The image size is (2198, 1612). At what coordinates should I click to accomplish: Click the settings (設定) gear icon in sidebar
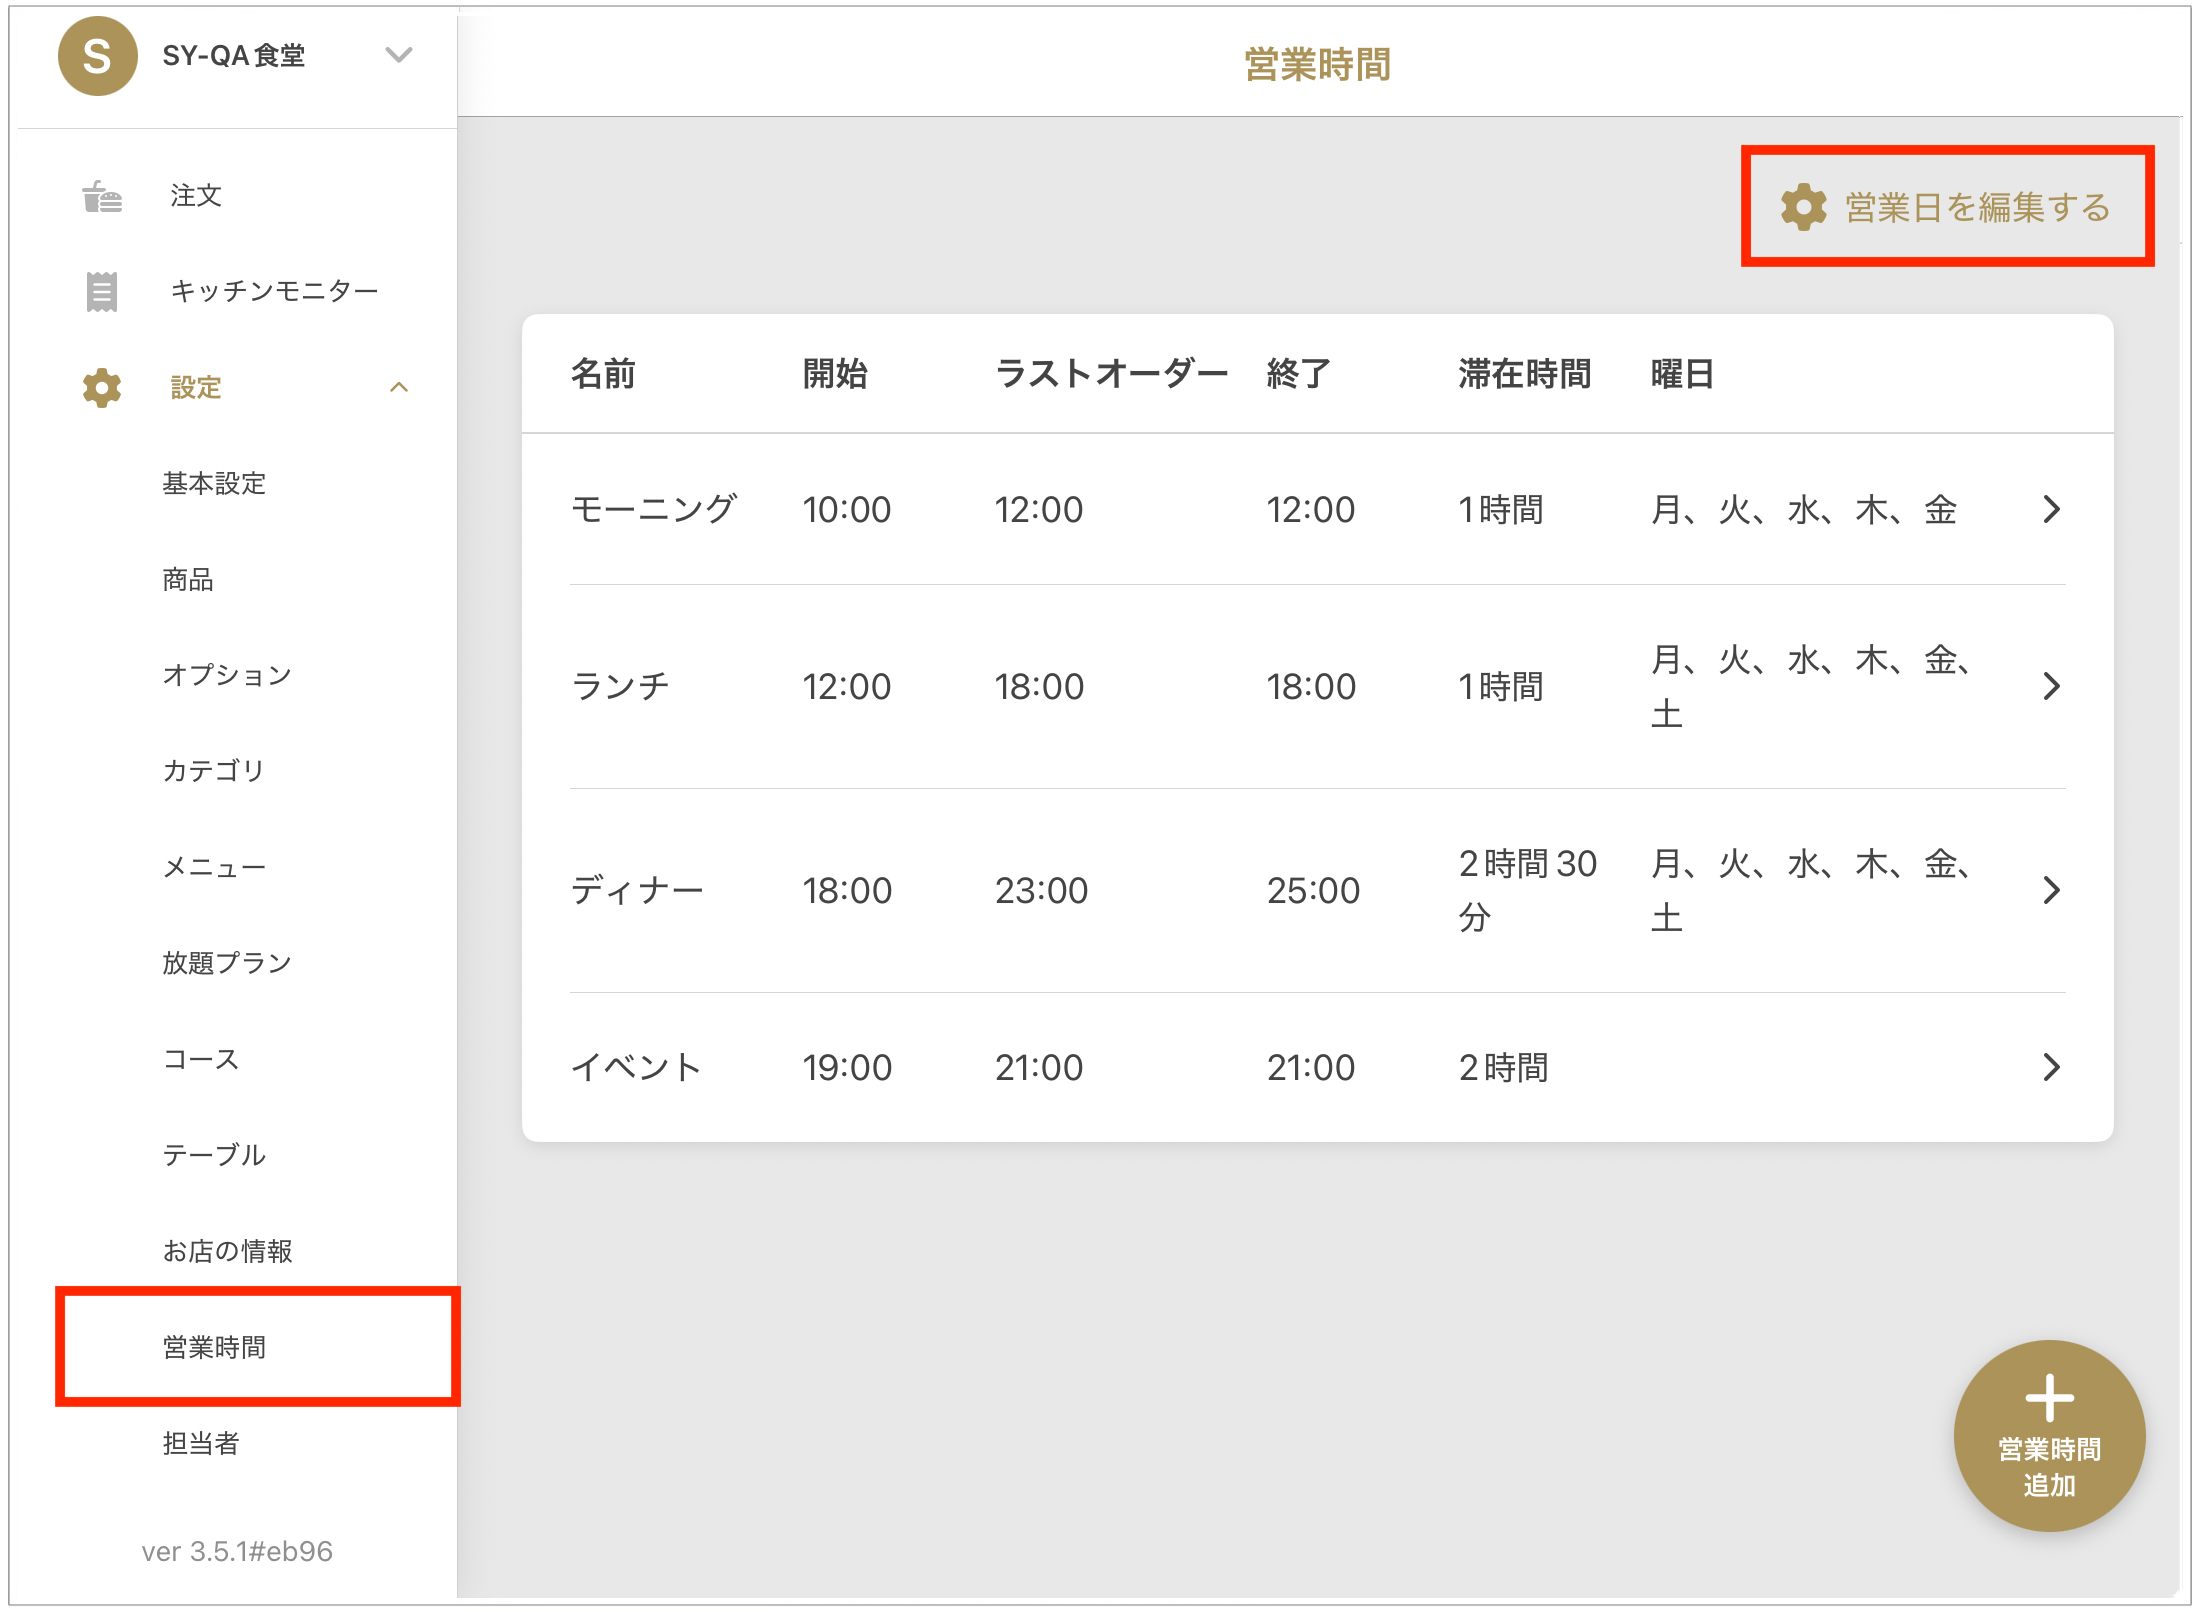(101, 387)
